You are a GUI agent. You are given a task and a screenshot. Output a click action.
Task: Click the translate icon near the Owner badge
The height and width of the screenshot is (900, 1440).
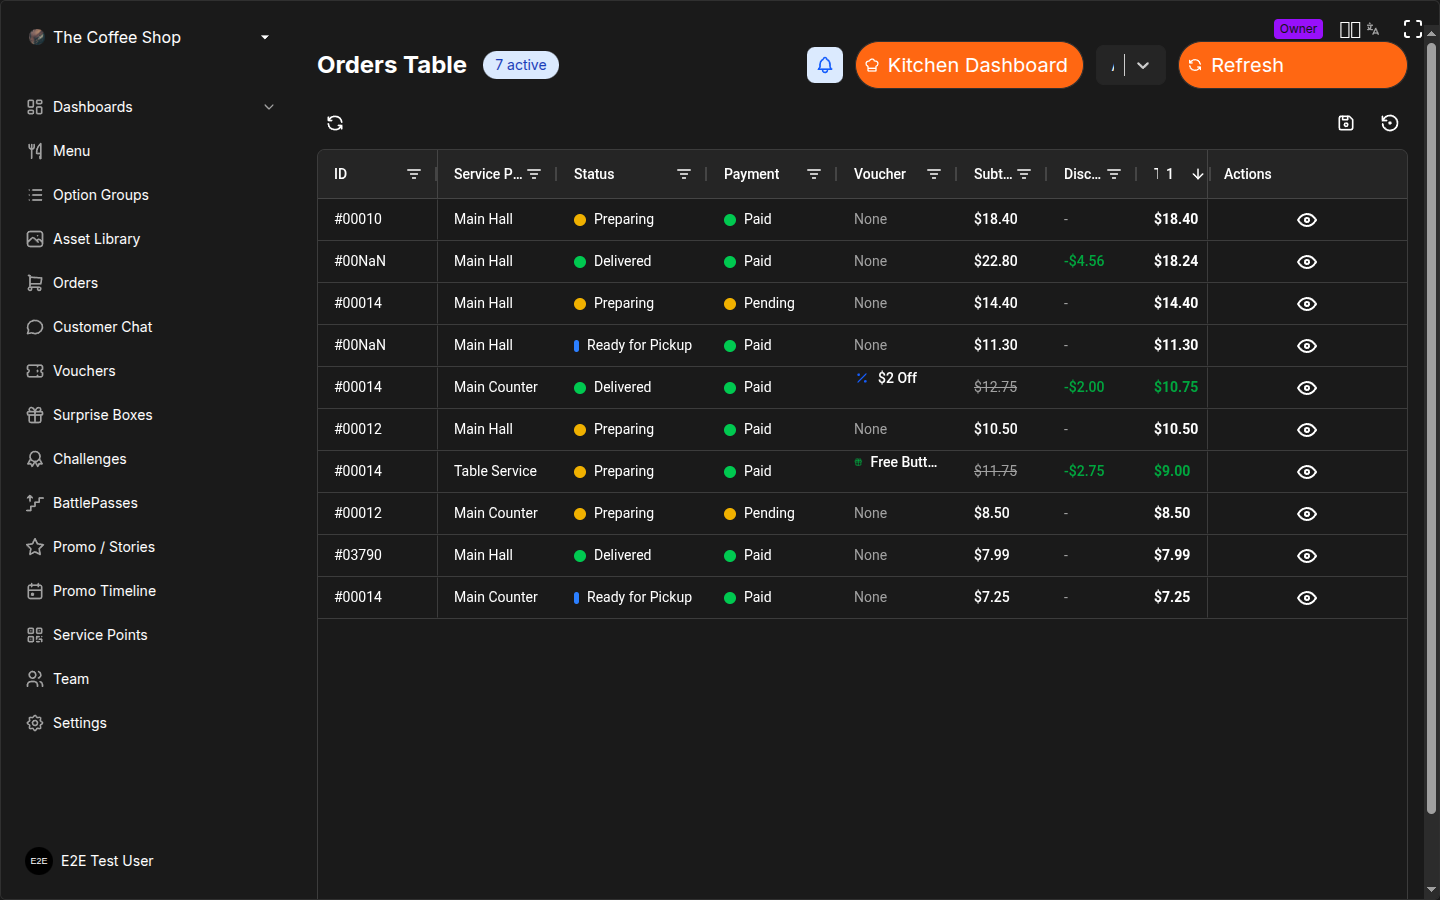tap(1373, 29)
